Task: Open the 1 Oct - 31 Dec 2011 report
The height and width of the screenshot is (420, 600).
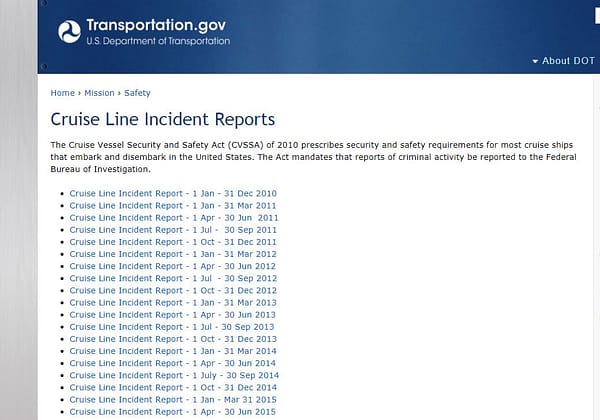Action: tap(173, 242)
